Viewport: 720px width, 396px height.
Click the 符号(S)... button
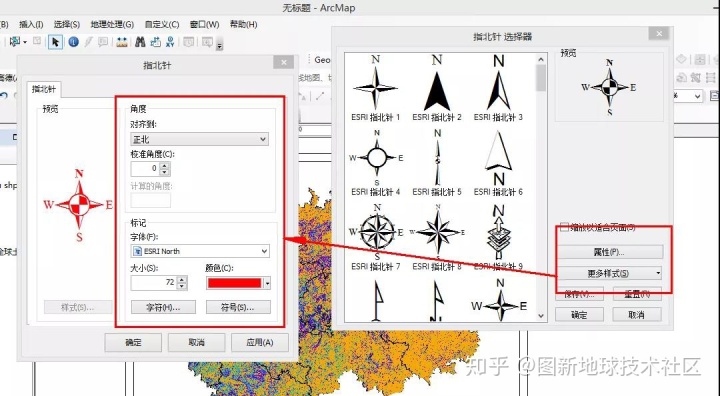[238, 307]
